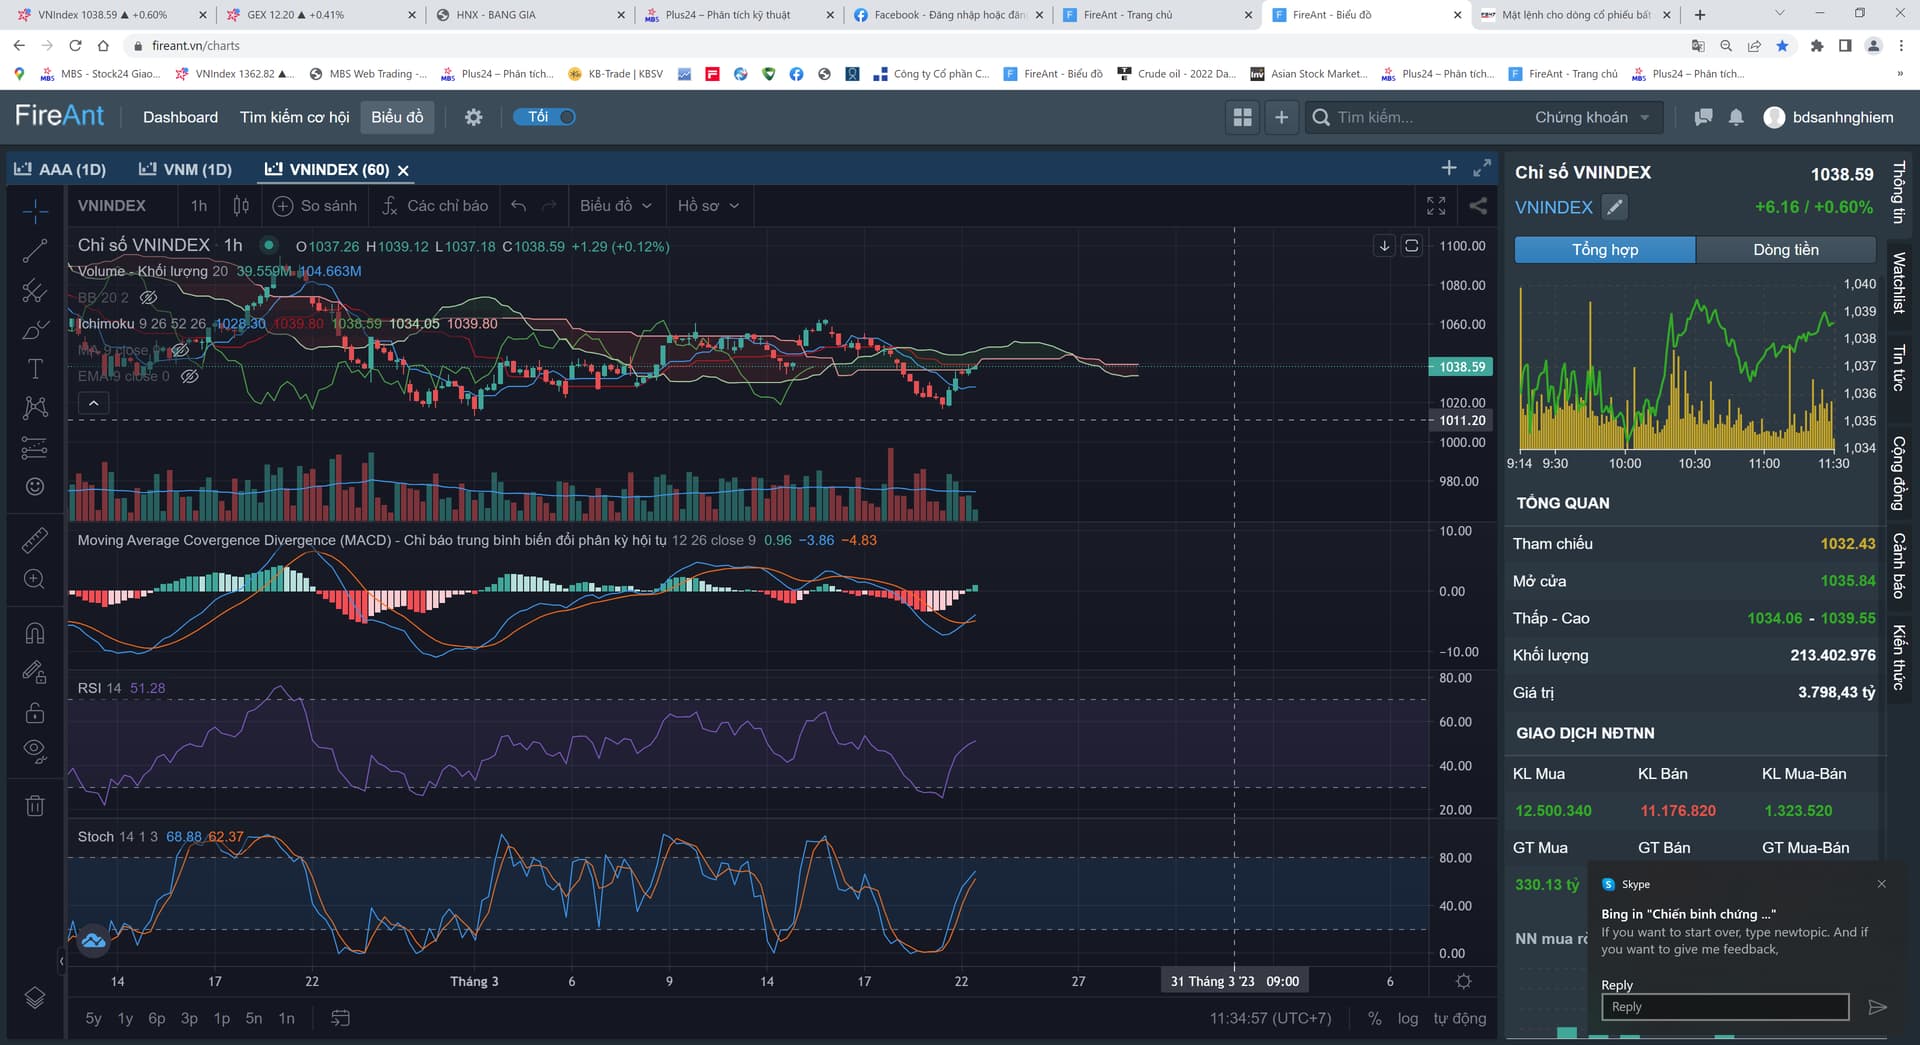
Task: Toggle visibility of BB 20 2 indicator
Action: click(149, 298)
